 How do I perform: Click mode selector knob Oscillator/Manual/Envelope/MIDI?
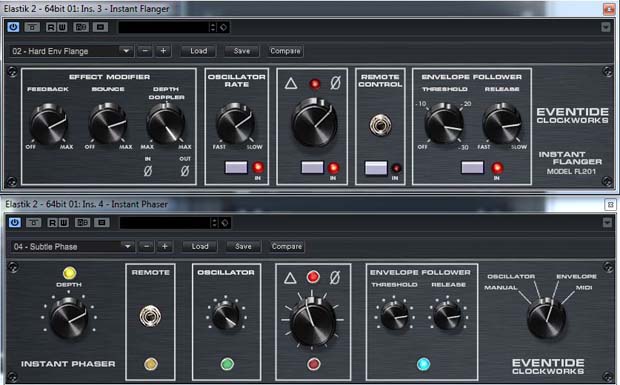click(546, 318)
